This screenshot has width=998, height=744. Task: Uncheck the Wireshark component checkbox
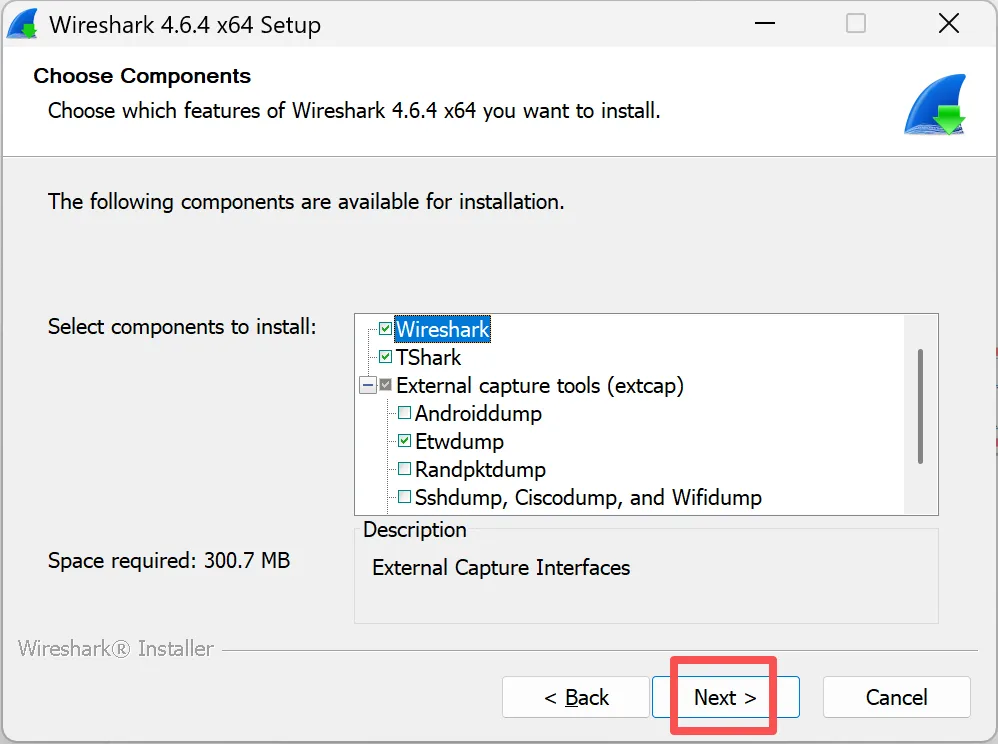(386, 329)
